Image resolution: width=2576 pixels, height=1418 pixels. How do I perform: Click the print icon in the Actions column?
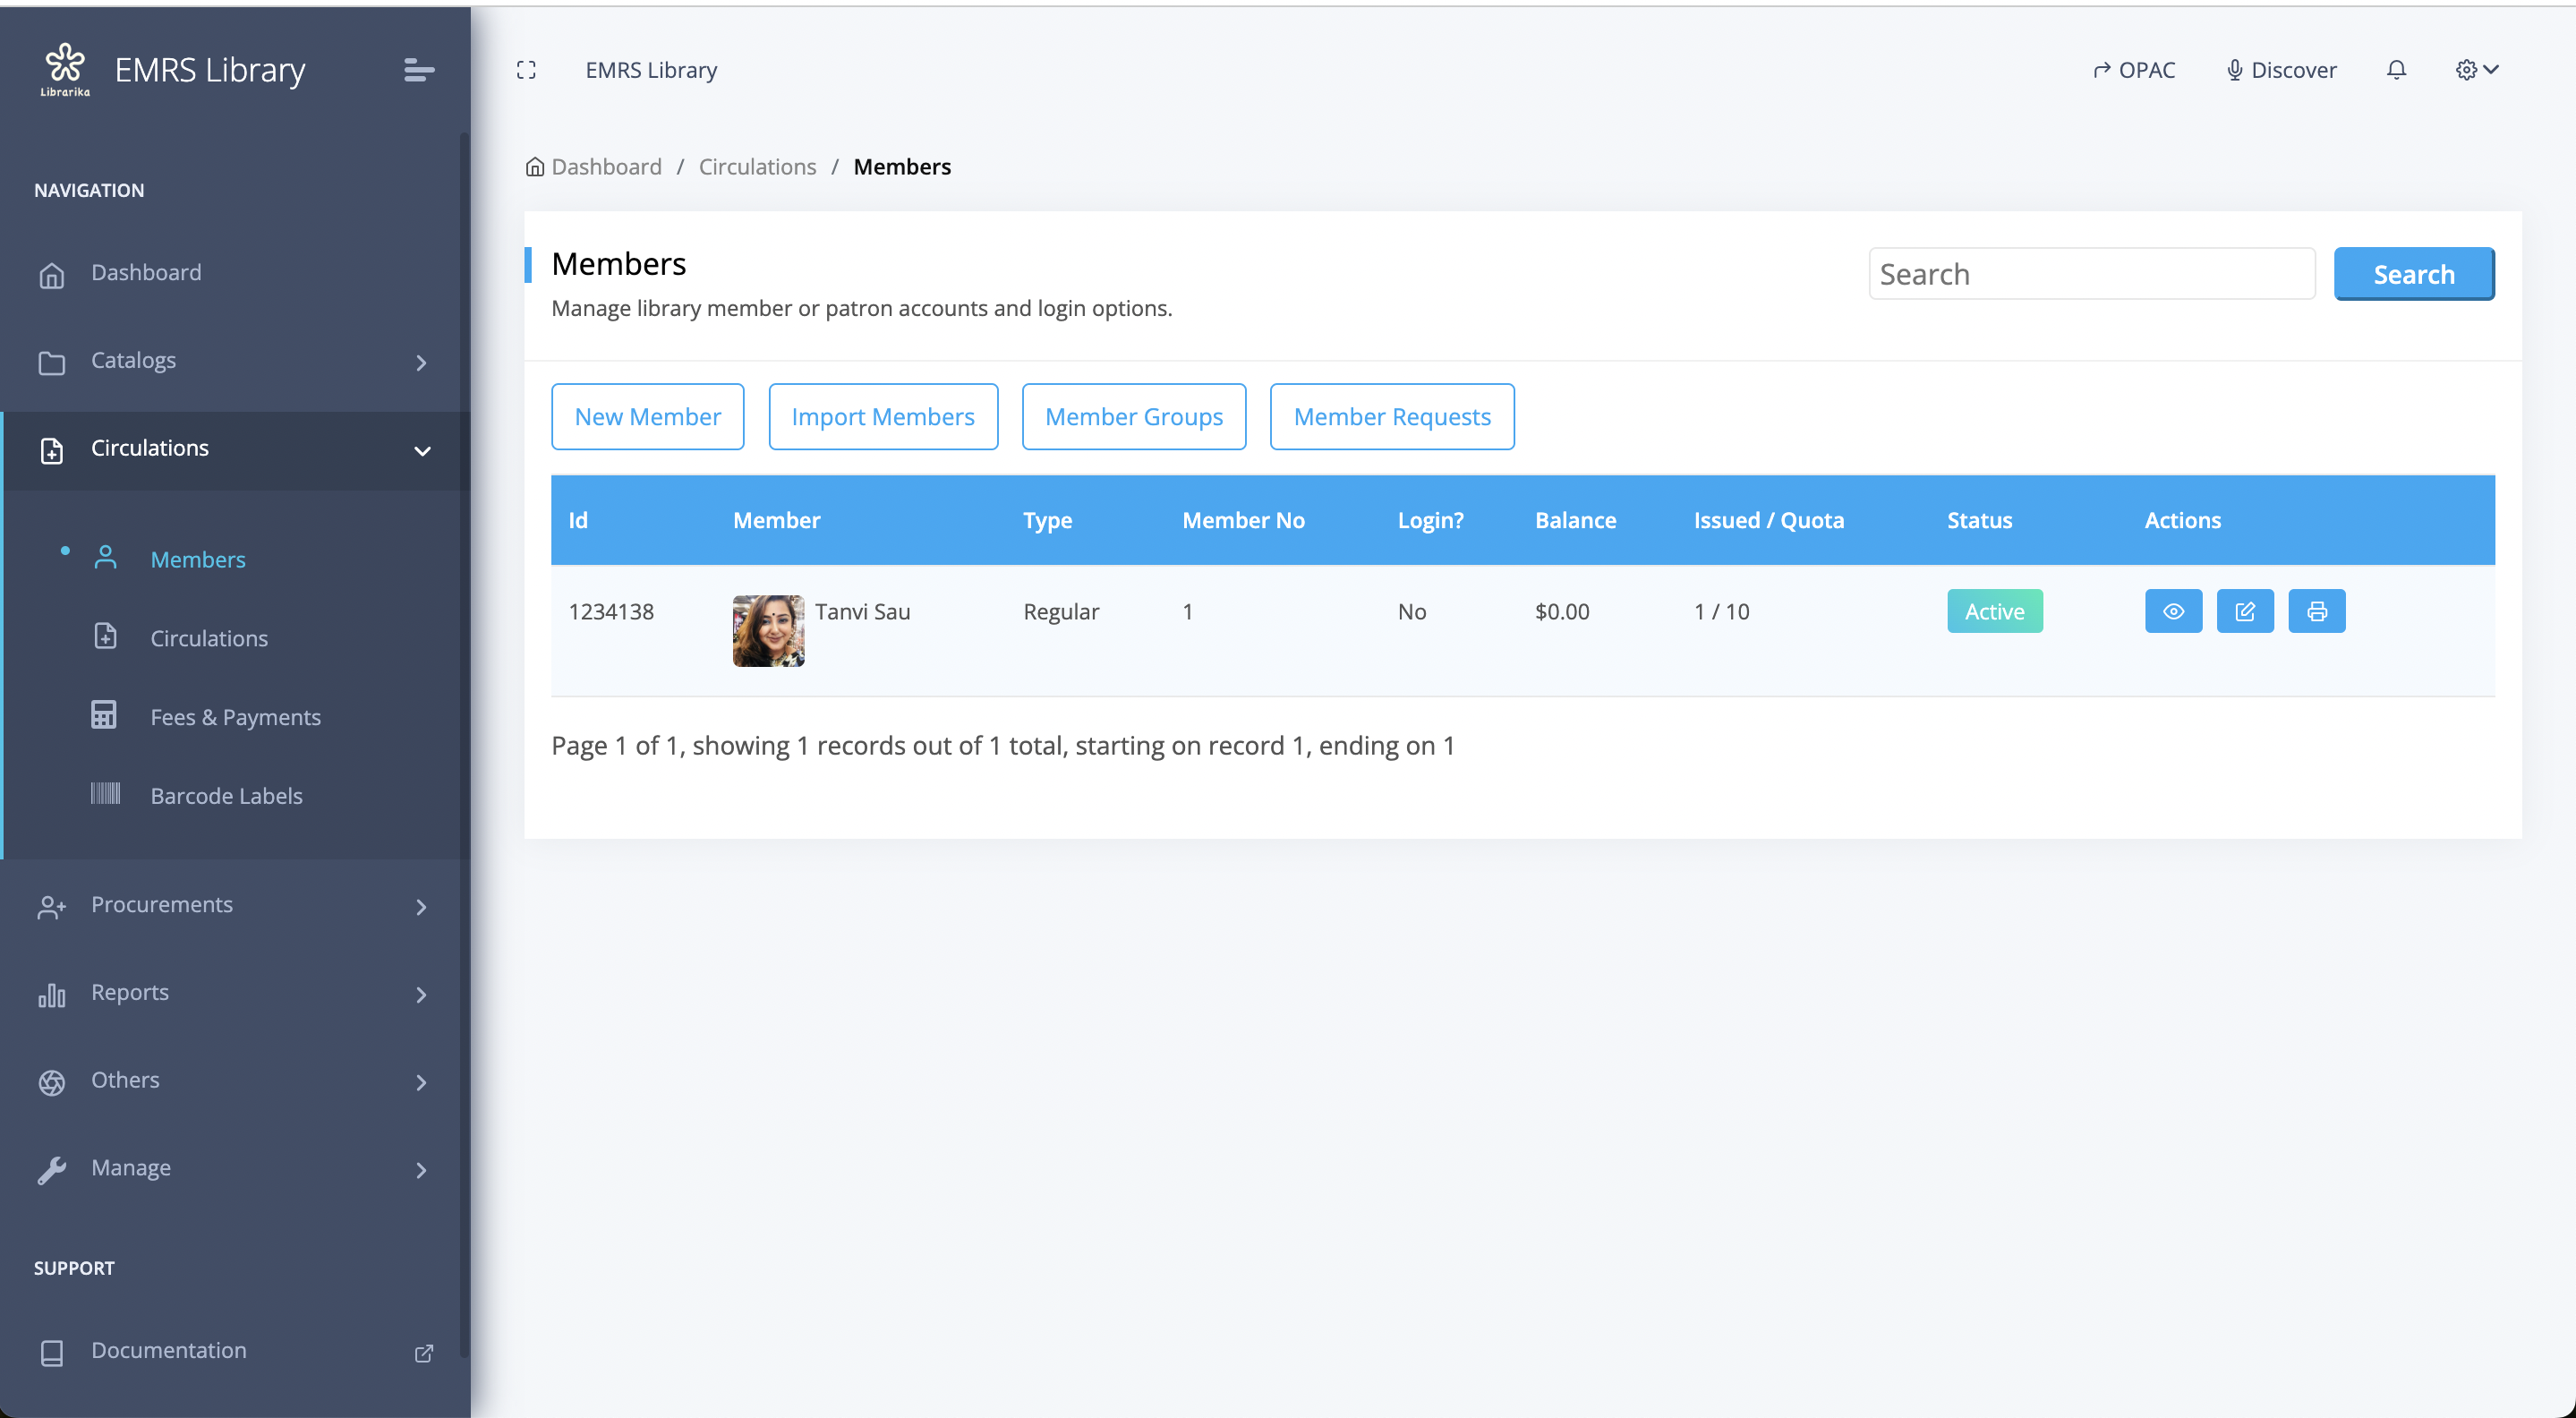click(x=2316, y=611)
